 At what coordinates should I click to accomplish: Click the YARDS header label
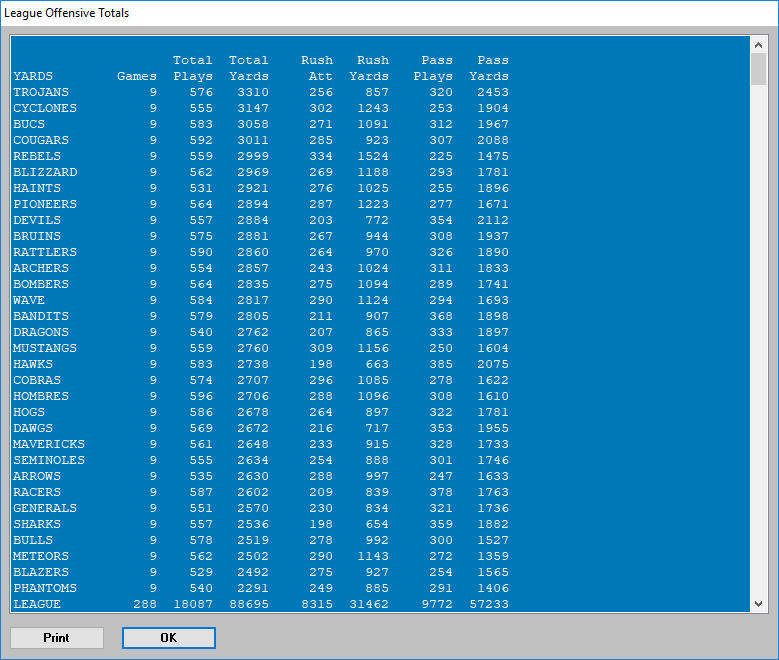click(33, 76)
